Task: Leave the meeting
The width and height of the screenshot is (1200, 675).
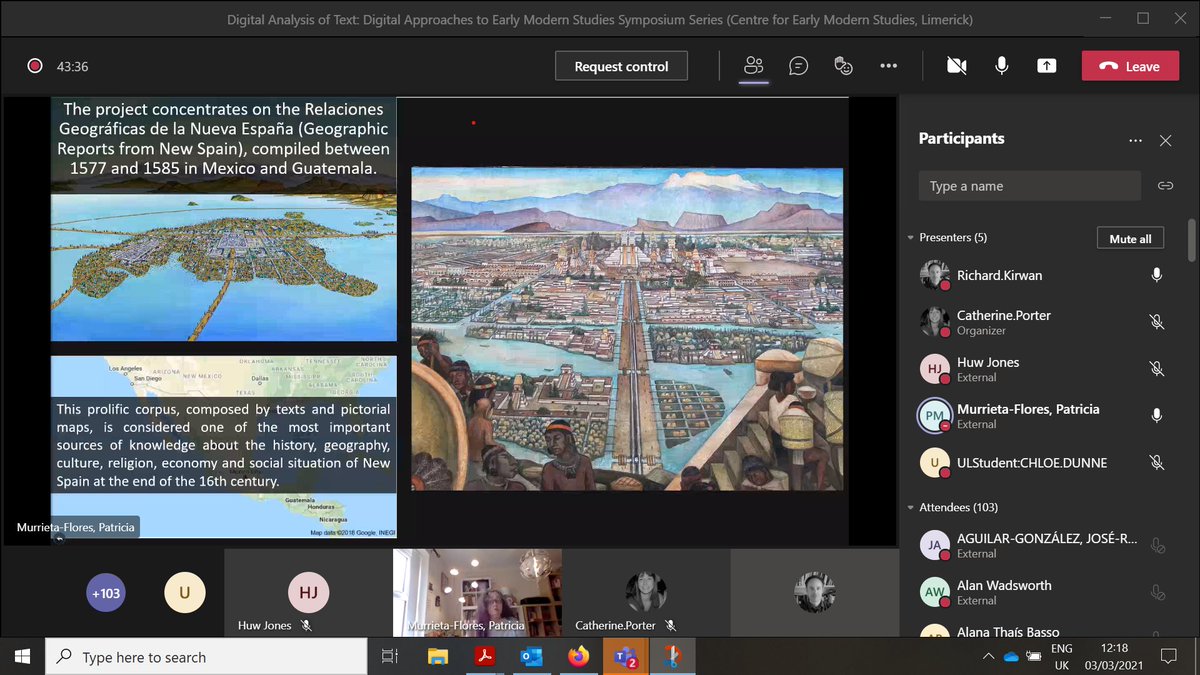Action: coord(1130,66)
